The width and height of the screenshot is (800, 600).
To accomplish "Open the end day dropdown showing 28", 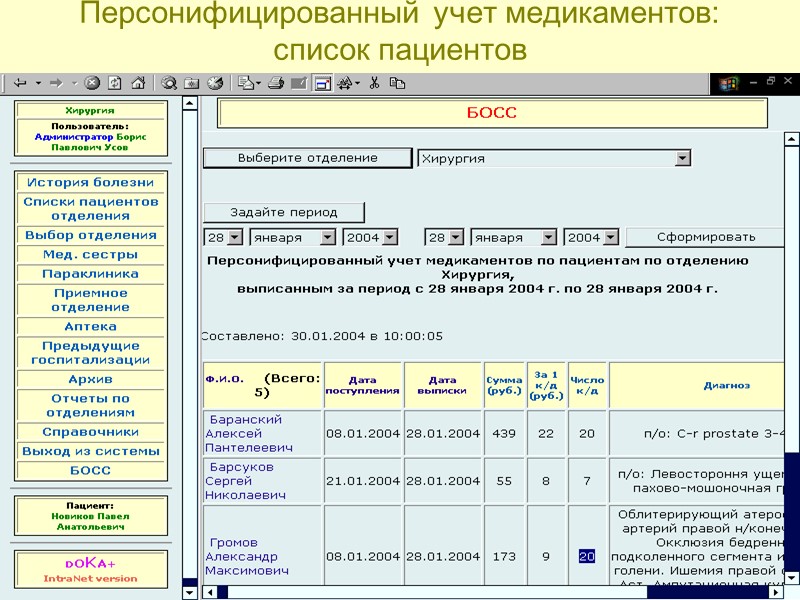I will tap(444, 237).
